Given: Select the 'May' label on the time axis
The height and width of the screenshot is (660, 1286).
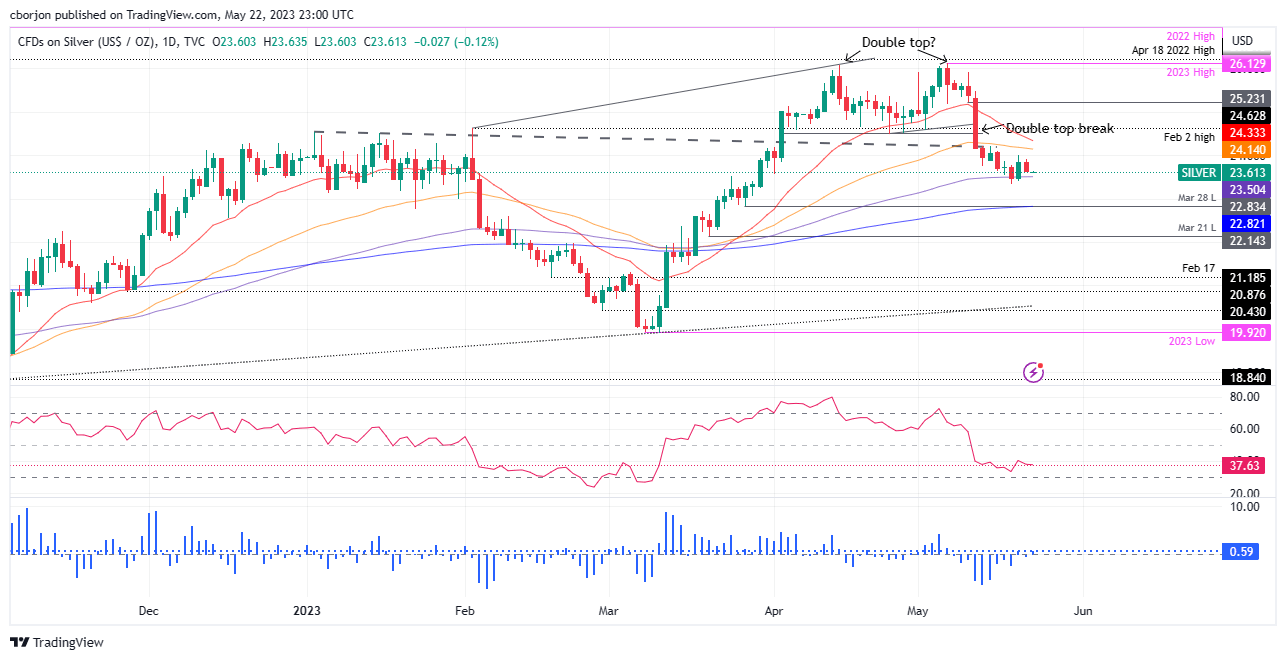Looking at the screenshot, I should (917, 610).
